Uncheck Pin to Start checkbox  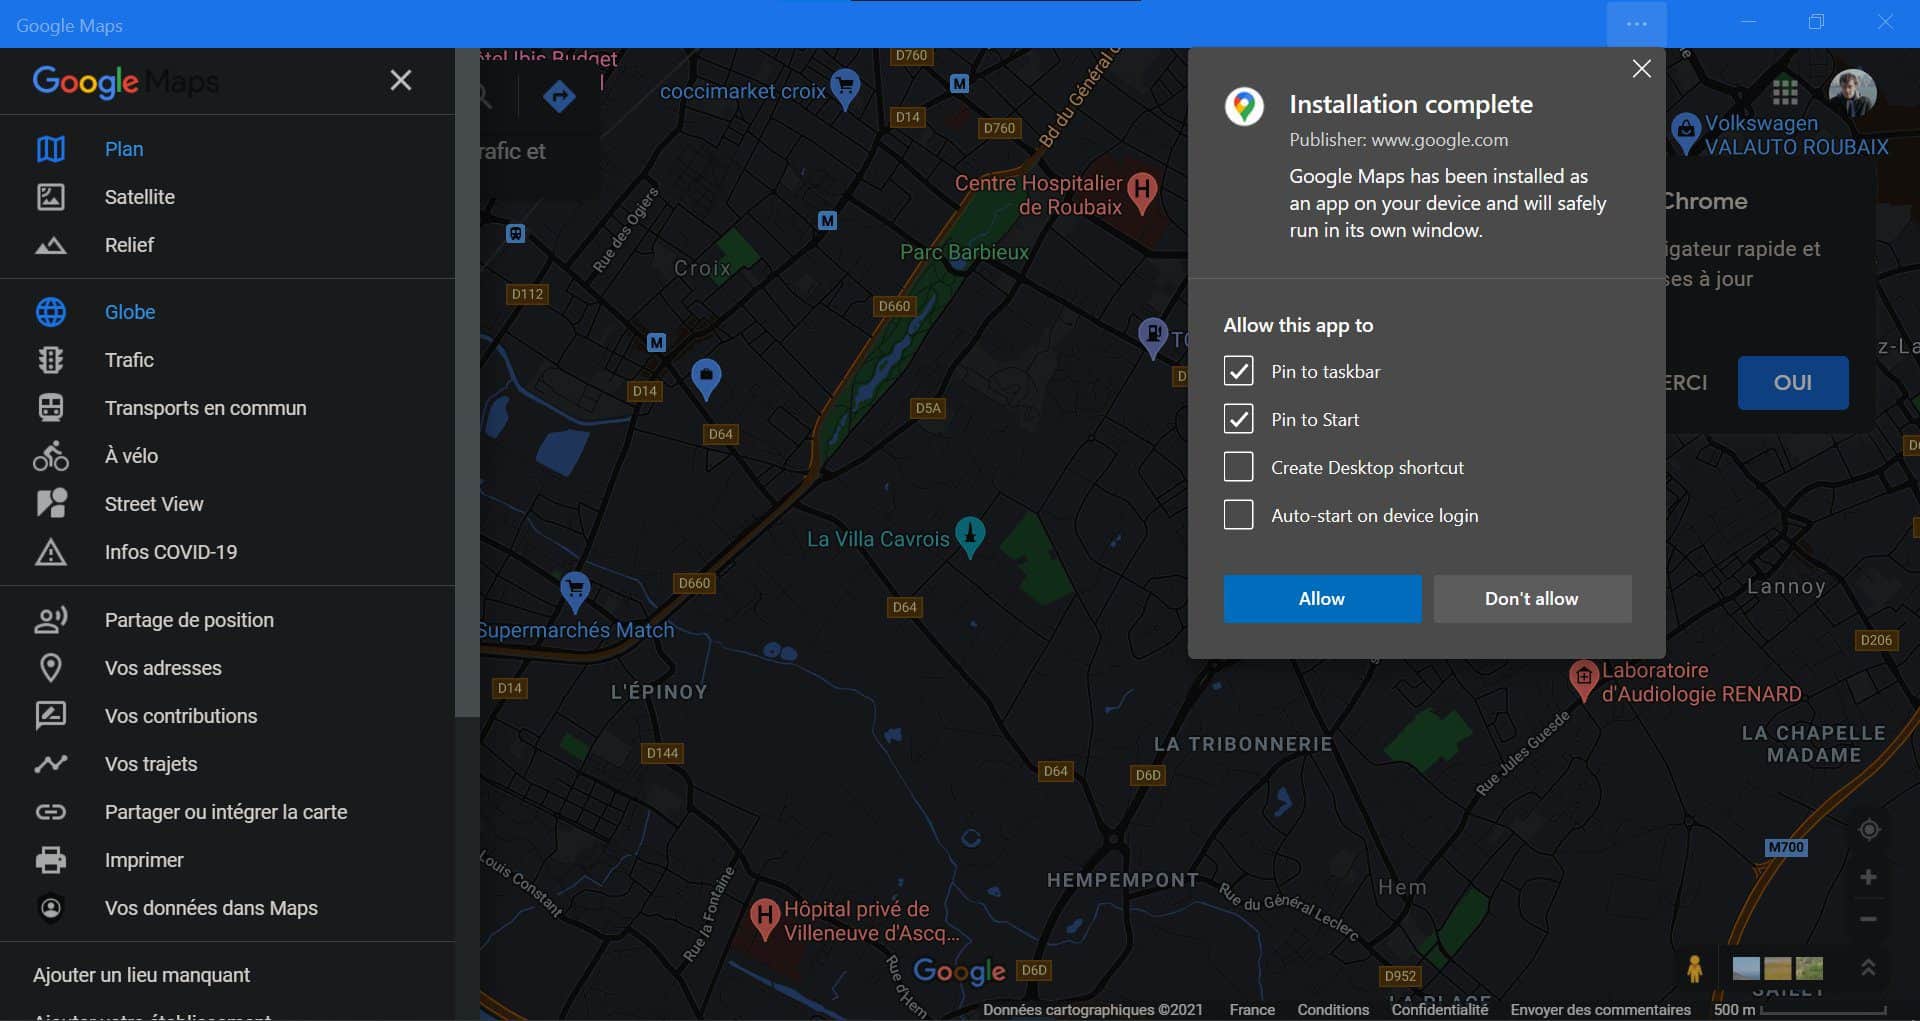[x=1238, y=419]
